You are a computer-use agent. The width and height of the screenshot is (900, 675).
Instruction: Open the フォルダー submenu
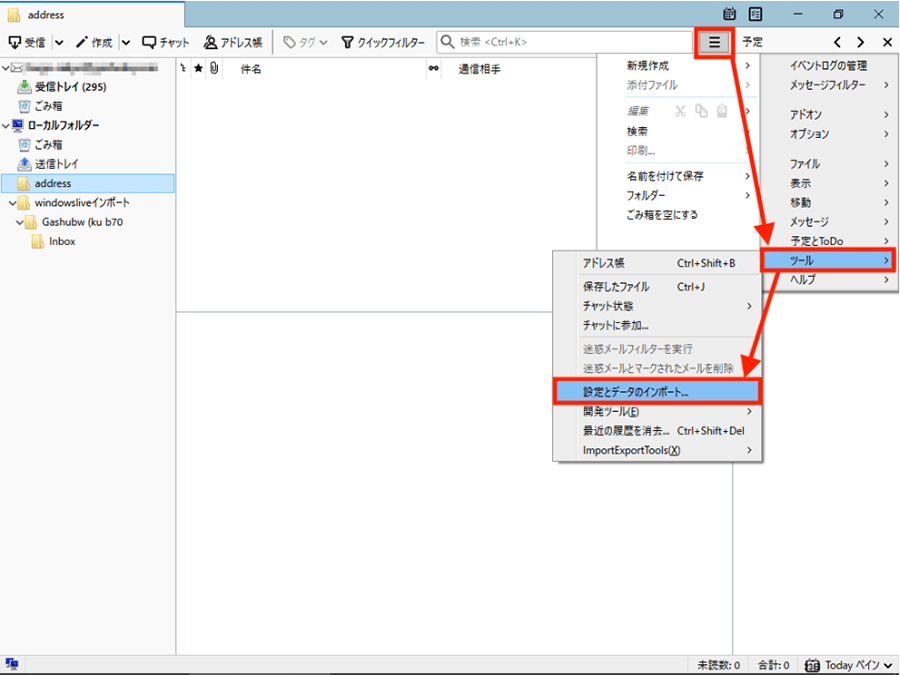click(x=688, y=195)
